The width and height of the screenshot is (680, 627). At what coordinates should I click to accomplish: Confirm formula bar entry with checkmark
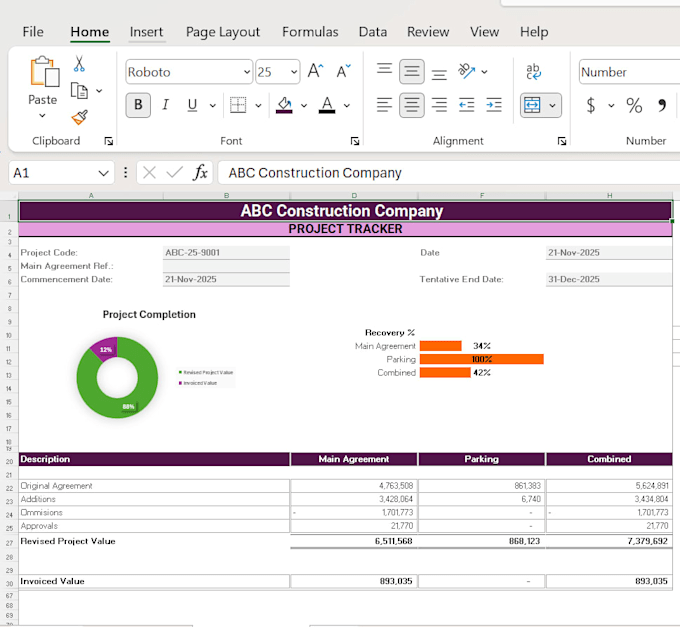point(174,173)
